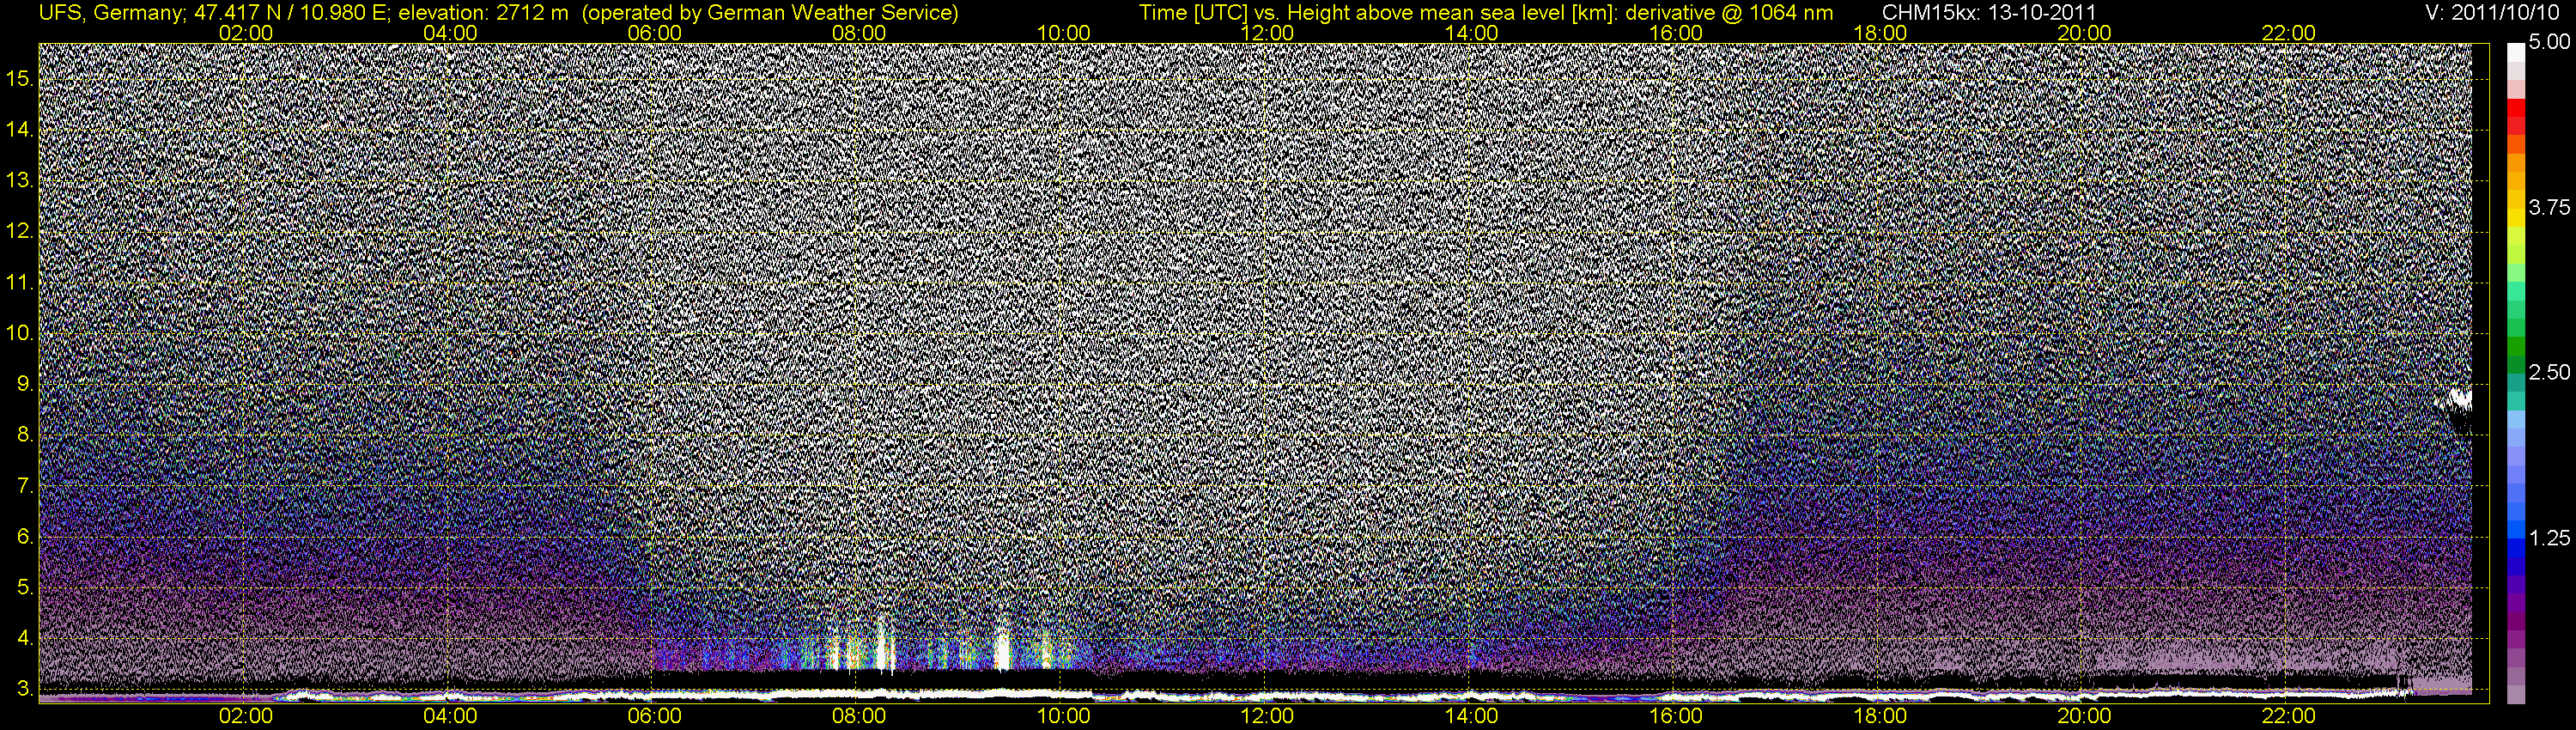Click the 04:00 label on the bottom time axis
Viewport: 2576px width, 730px height.
point(450,716)
